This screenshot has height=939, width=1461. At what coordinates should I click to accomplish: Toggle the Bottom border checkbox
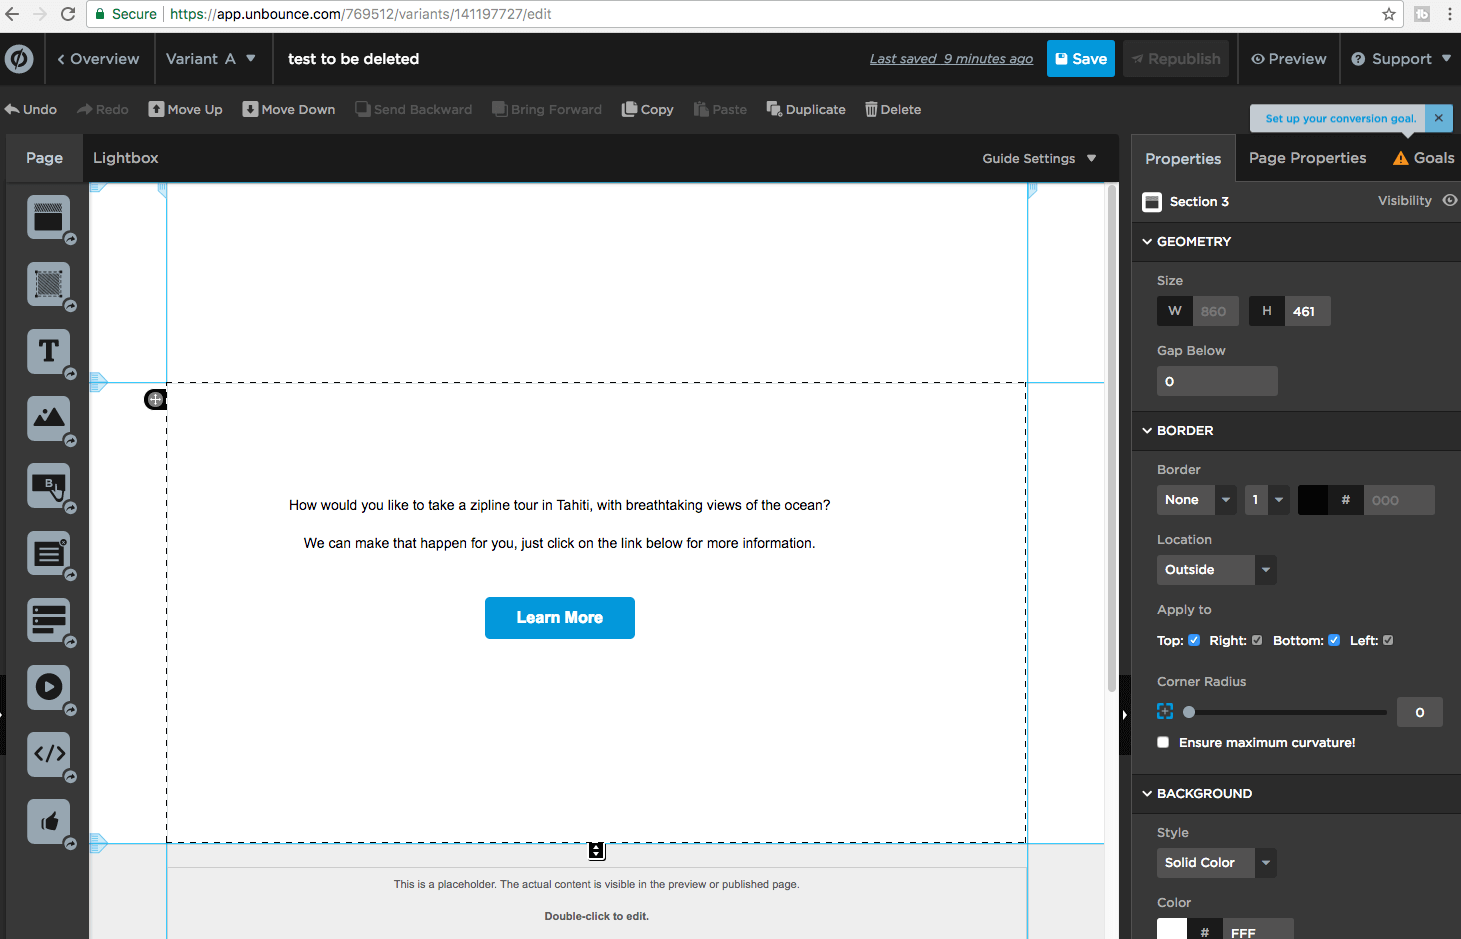click(1334, 640)
